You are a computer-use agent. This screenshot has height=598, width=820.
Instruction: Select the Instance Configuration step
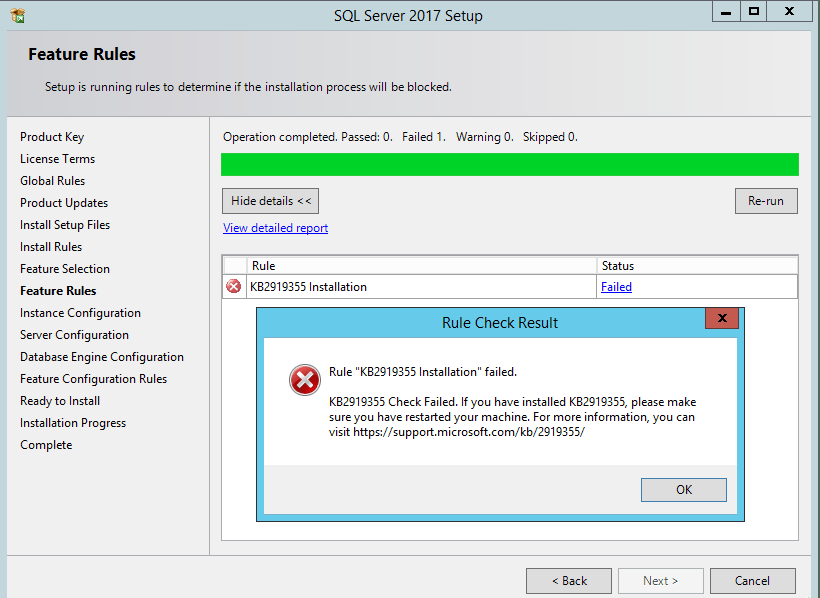click(x=80, y=313)
